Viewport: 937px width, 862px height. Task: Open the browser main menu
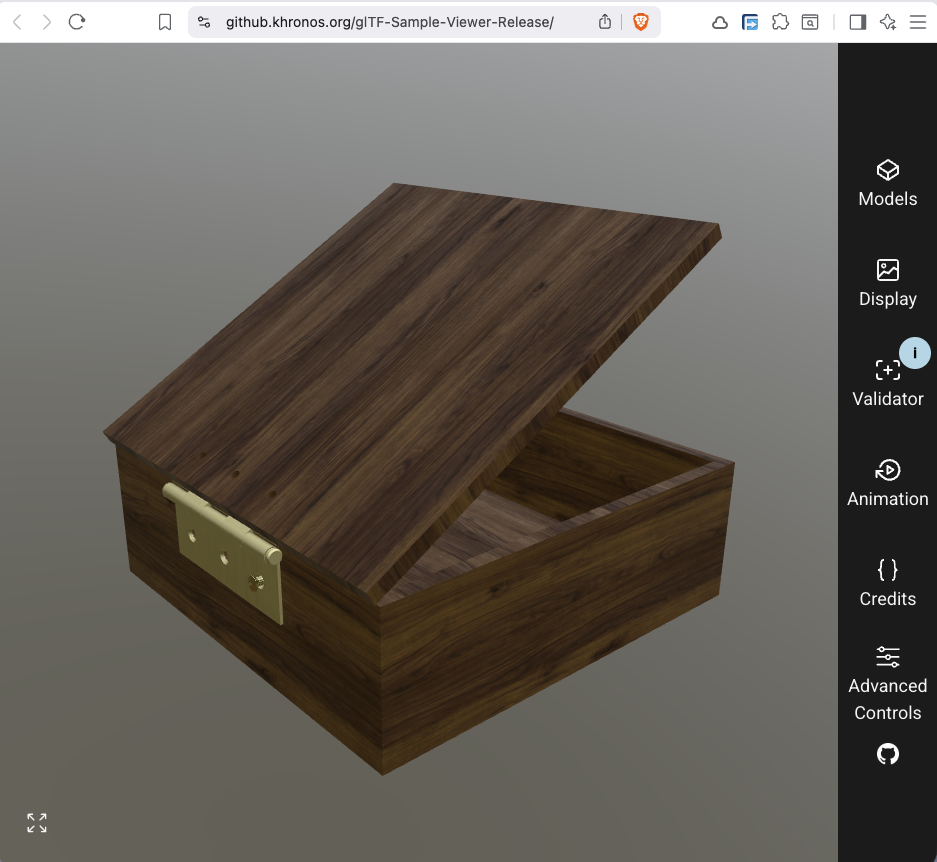(917, 23)
